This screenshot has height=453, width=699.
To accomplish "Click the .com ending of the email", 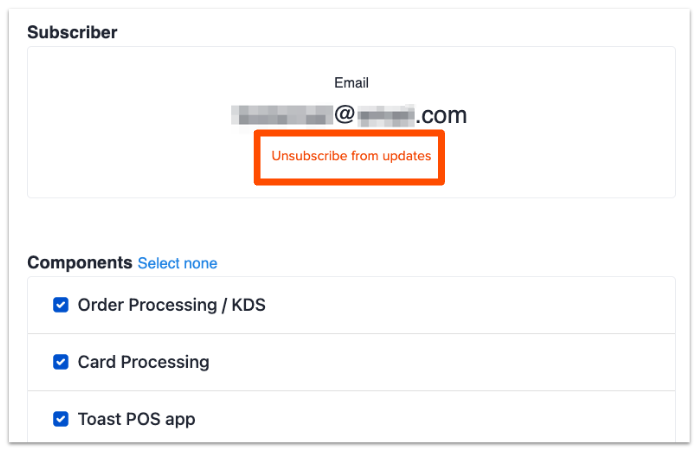I will point(442,115).
